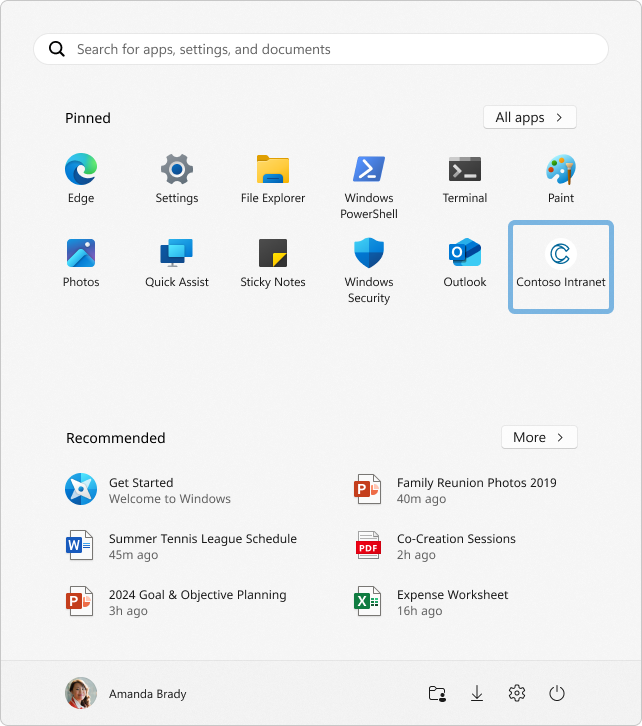This screenshot has height=726, width=642.
Task: Expand the All apps list
Action: pos(529,118)
